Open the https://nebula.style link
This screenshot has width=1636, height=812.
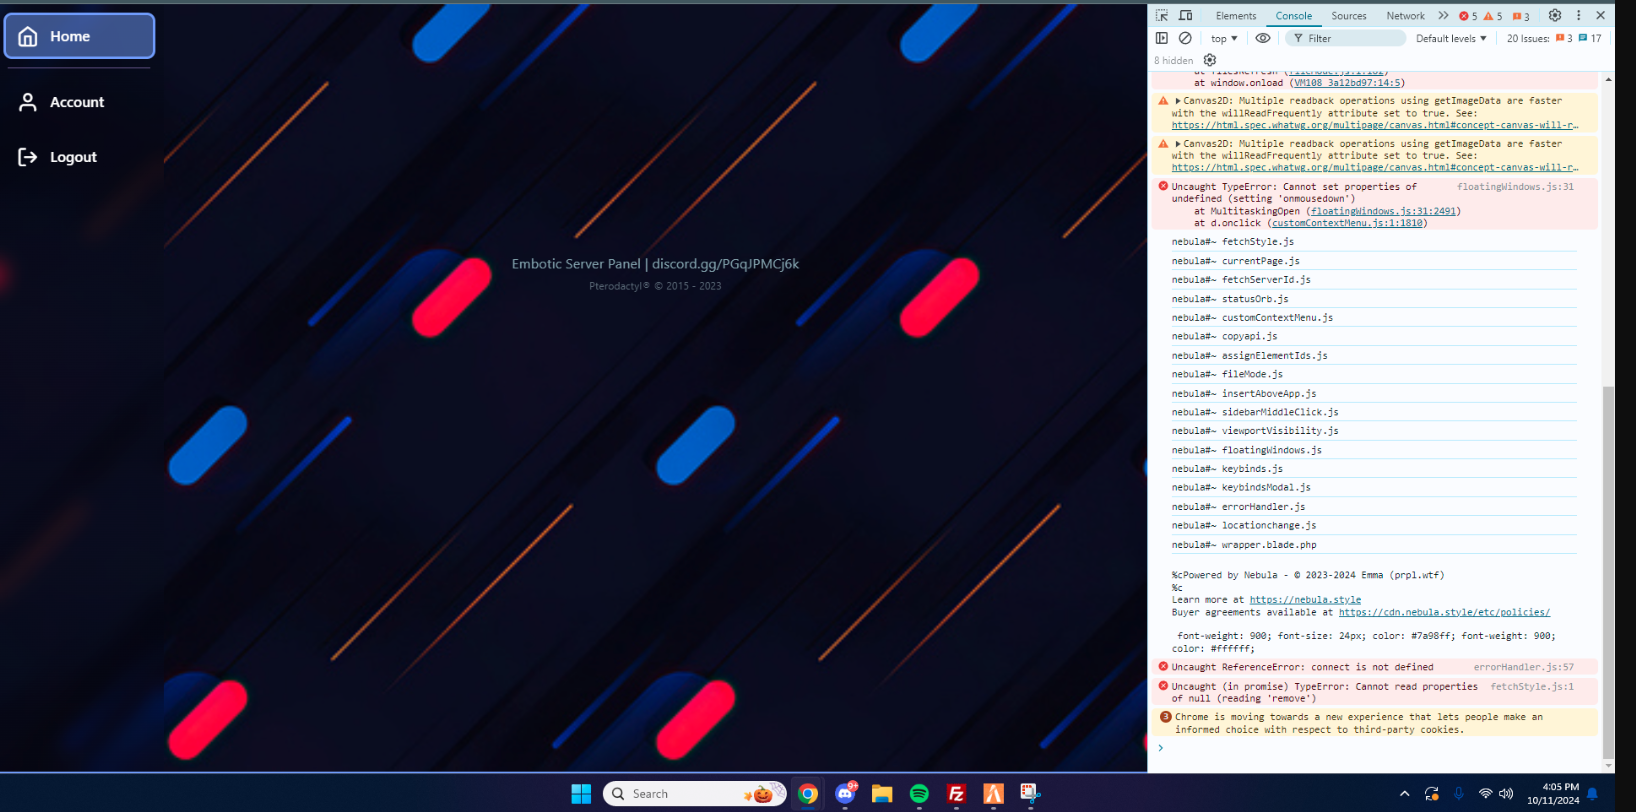(x=1305, y=600)
